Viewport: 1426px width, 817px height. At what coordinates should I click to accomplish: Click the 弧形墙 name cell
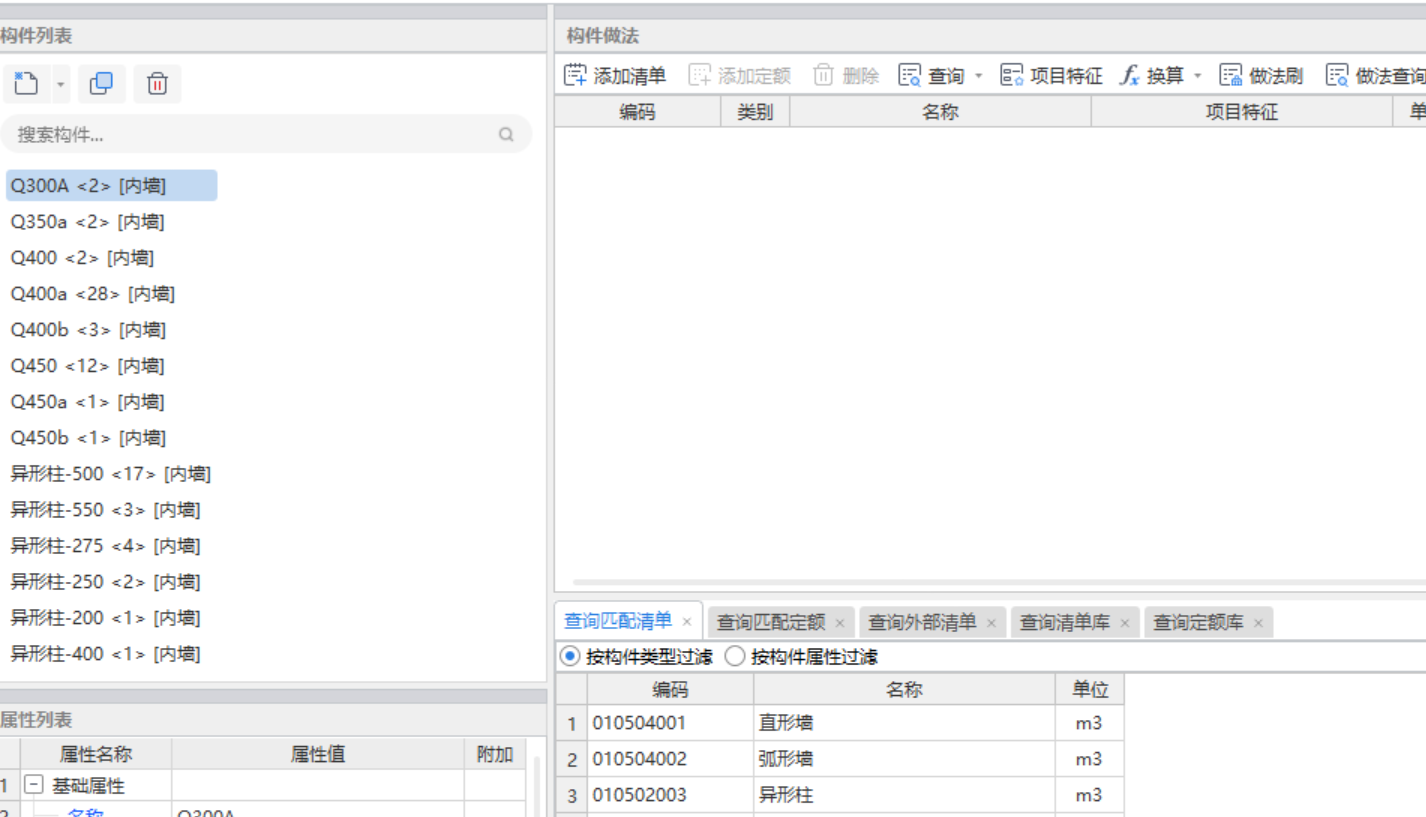pos(904,759)
